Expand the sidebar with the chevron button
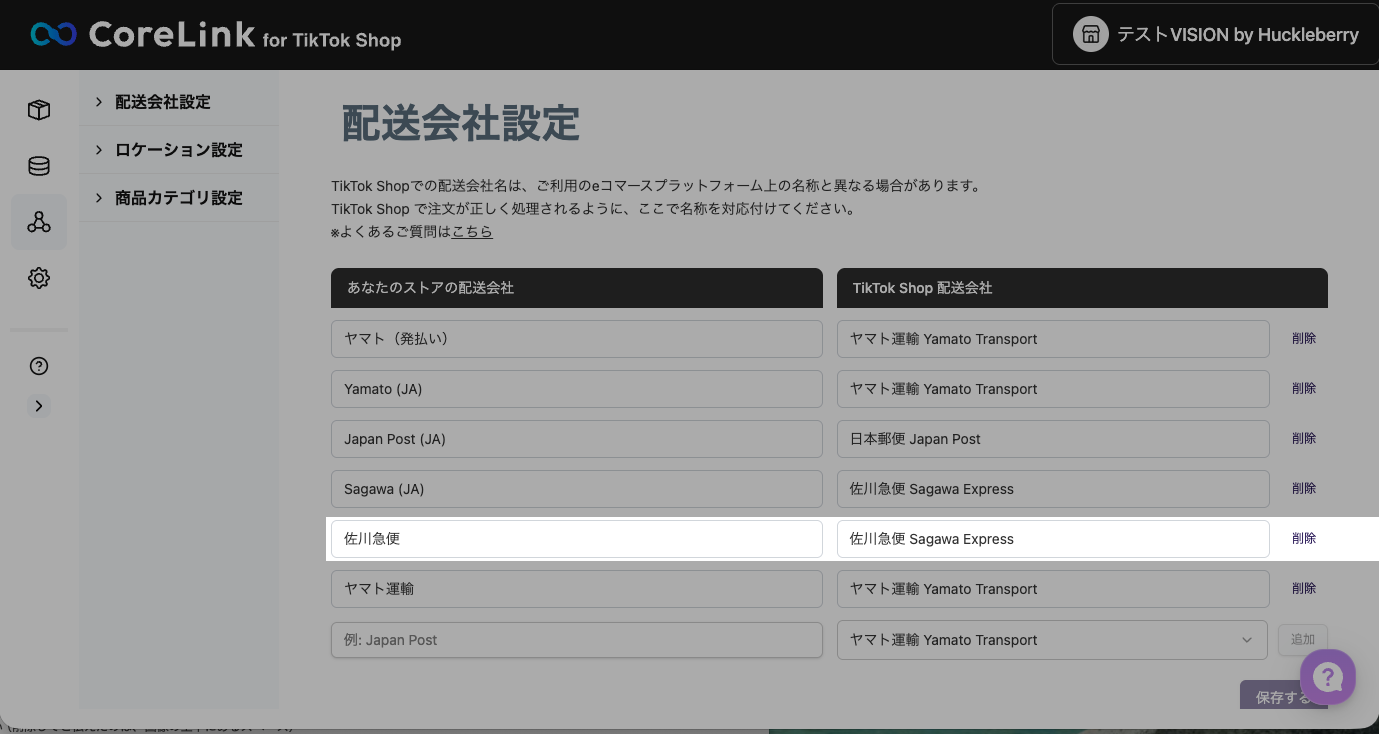 pyautogui.click(x=39, y=406)
